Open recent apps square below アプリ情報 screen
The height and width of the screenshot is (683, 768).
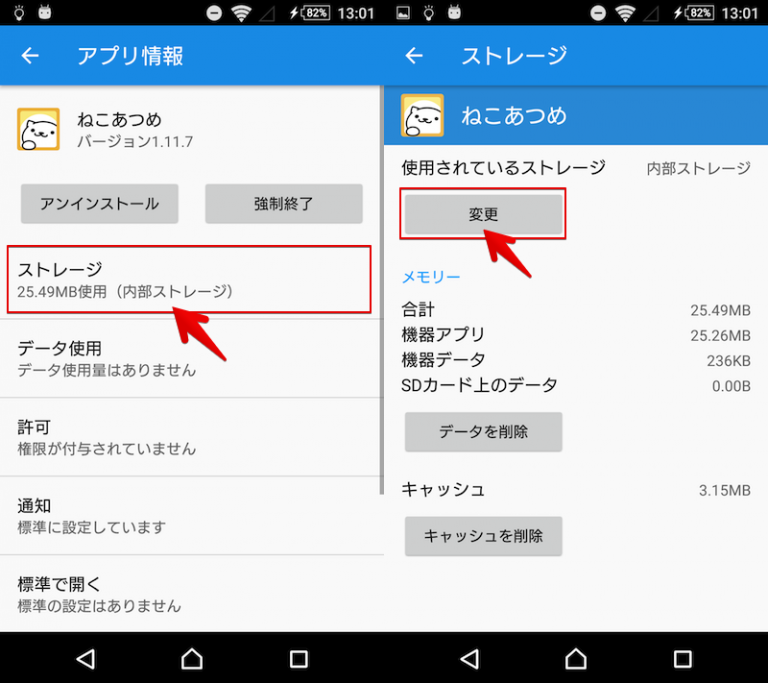[x=298, y=658]
